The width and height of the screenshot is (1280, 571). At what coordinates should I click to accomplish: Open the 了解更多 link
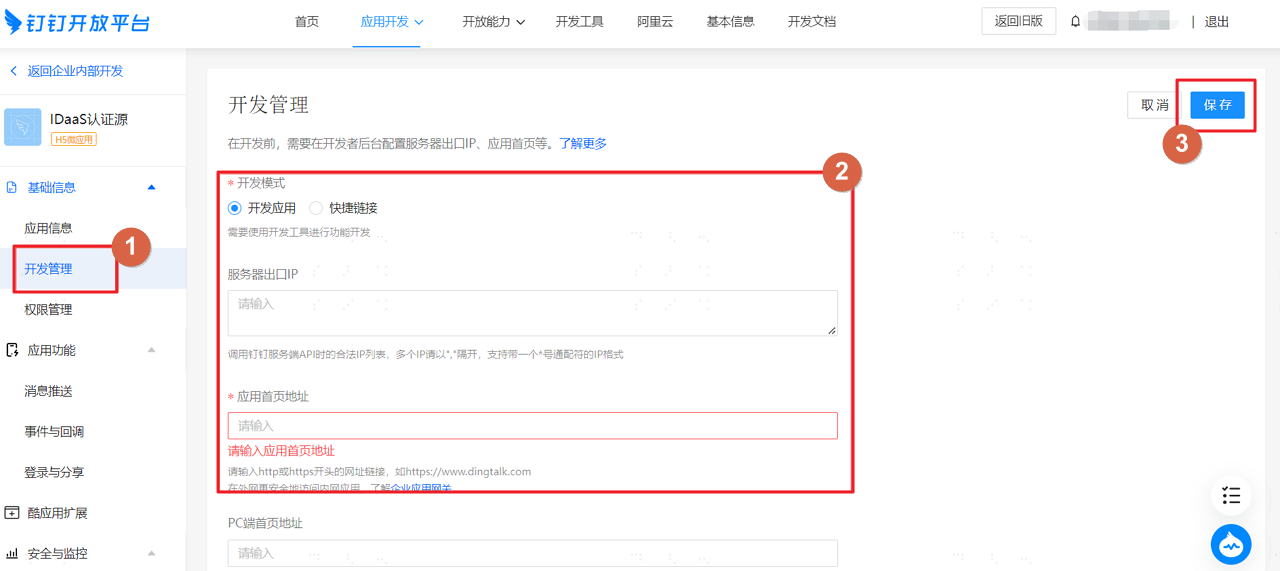tap(583, 144)
